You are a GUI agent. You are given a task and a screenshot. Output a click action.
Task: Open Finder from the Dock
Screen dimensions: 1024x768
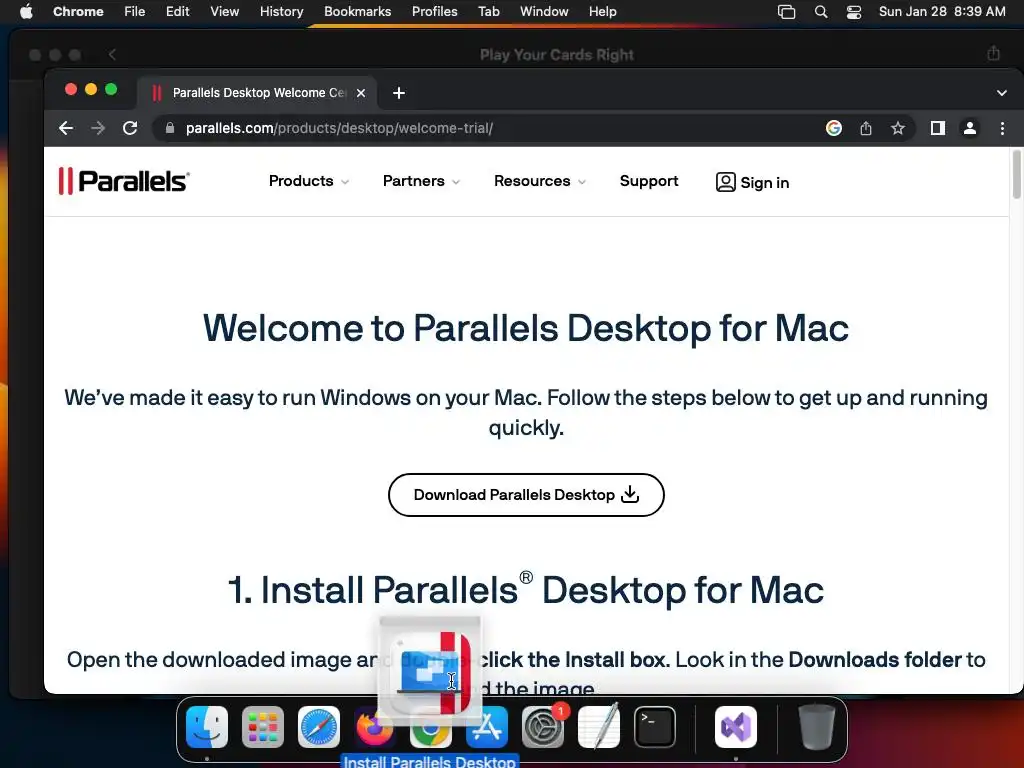[207, 727]
